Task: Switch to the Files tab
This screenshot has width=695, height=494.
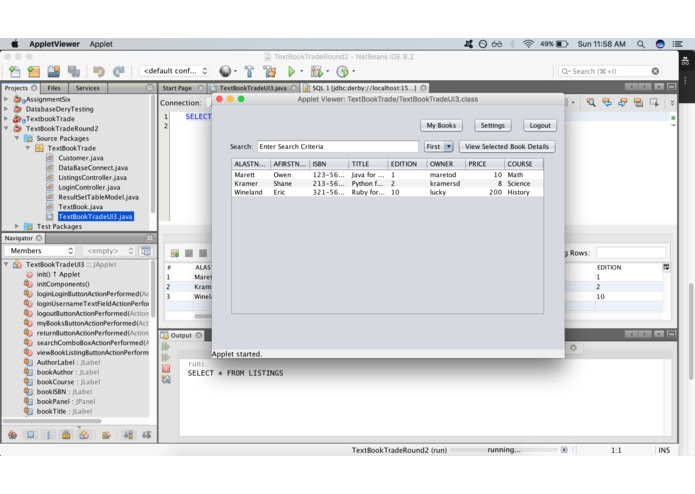Action: tap(54, 88)
